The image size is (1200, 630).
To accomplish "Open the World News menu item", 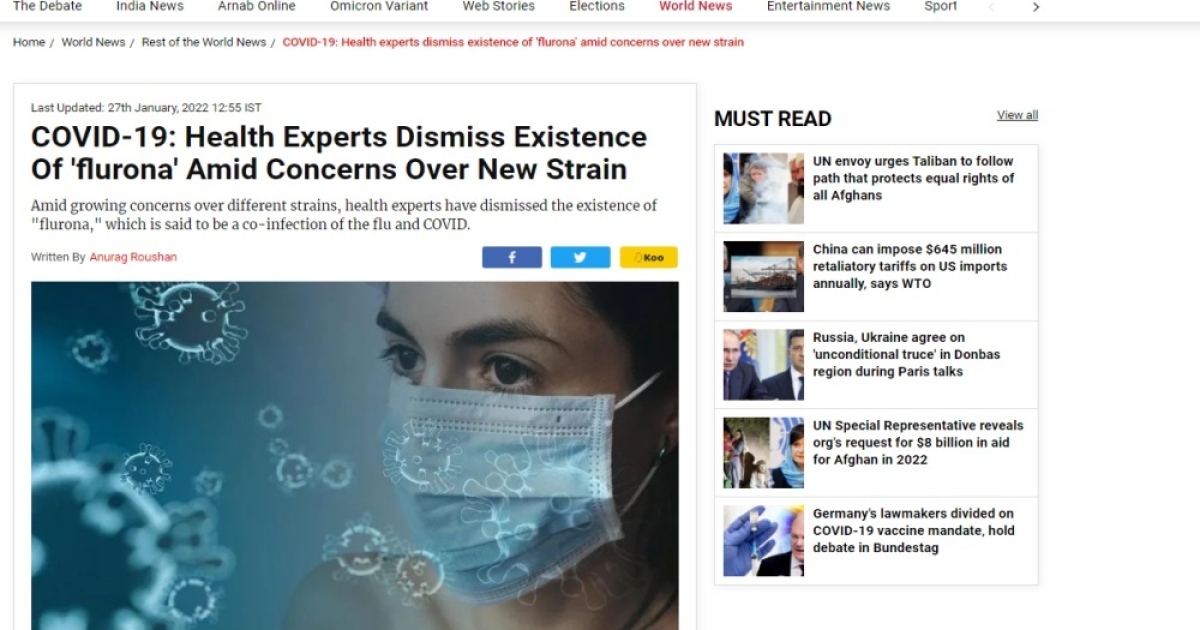I will click(696, 6).
